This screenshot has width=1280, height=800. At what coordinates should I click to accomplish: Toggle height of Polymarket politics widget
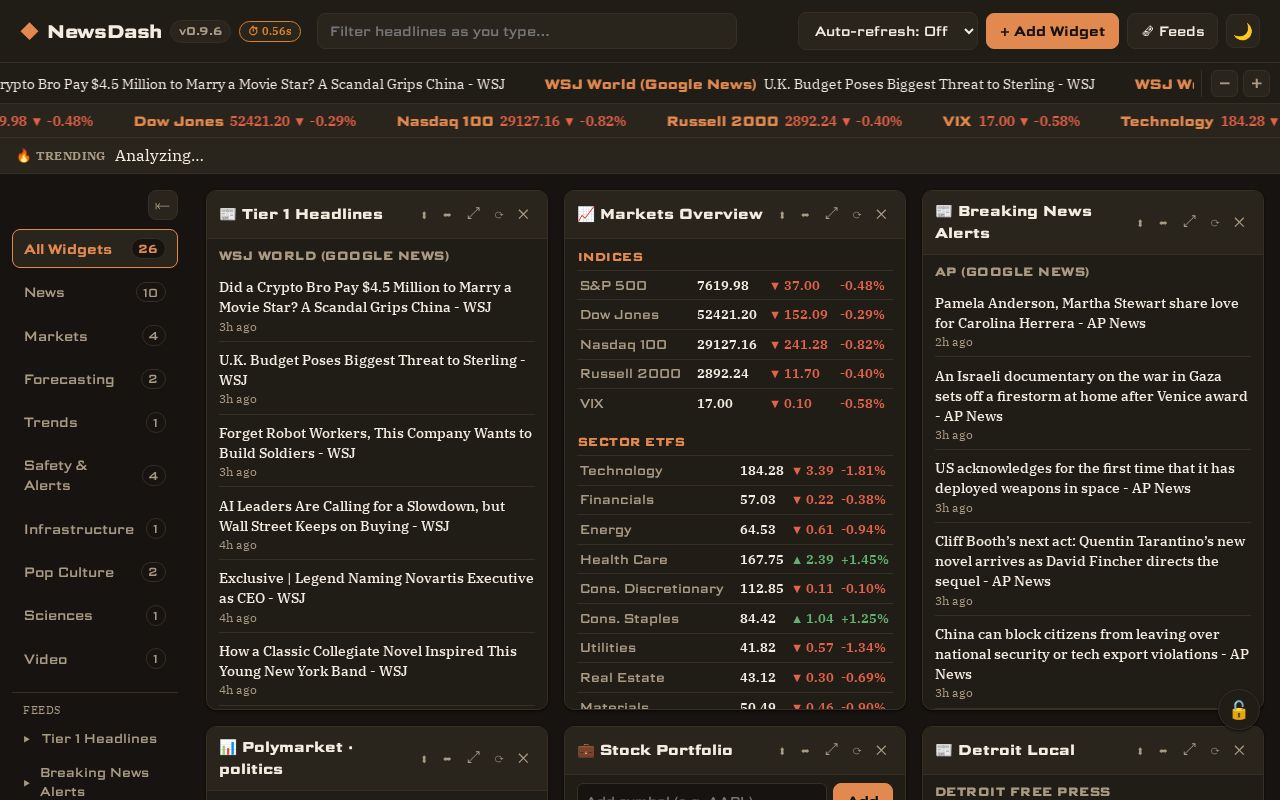click(424, 758)
